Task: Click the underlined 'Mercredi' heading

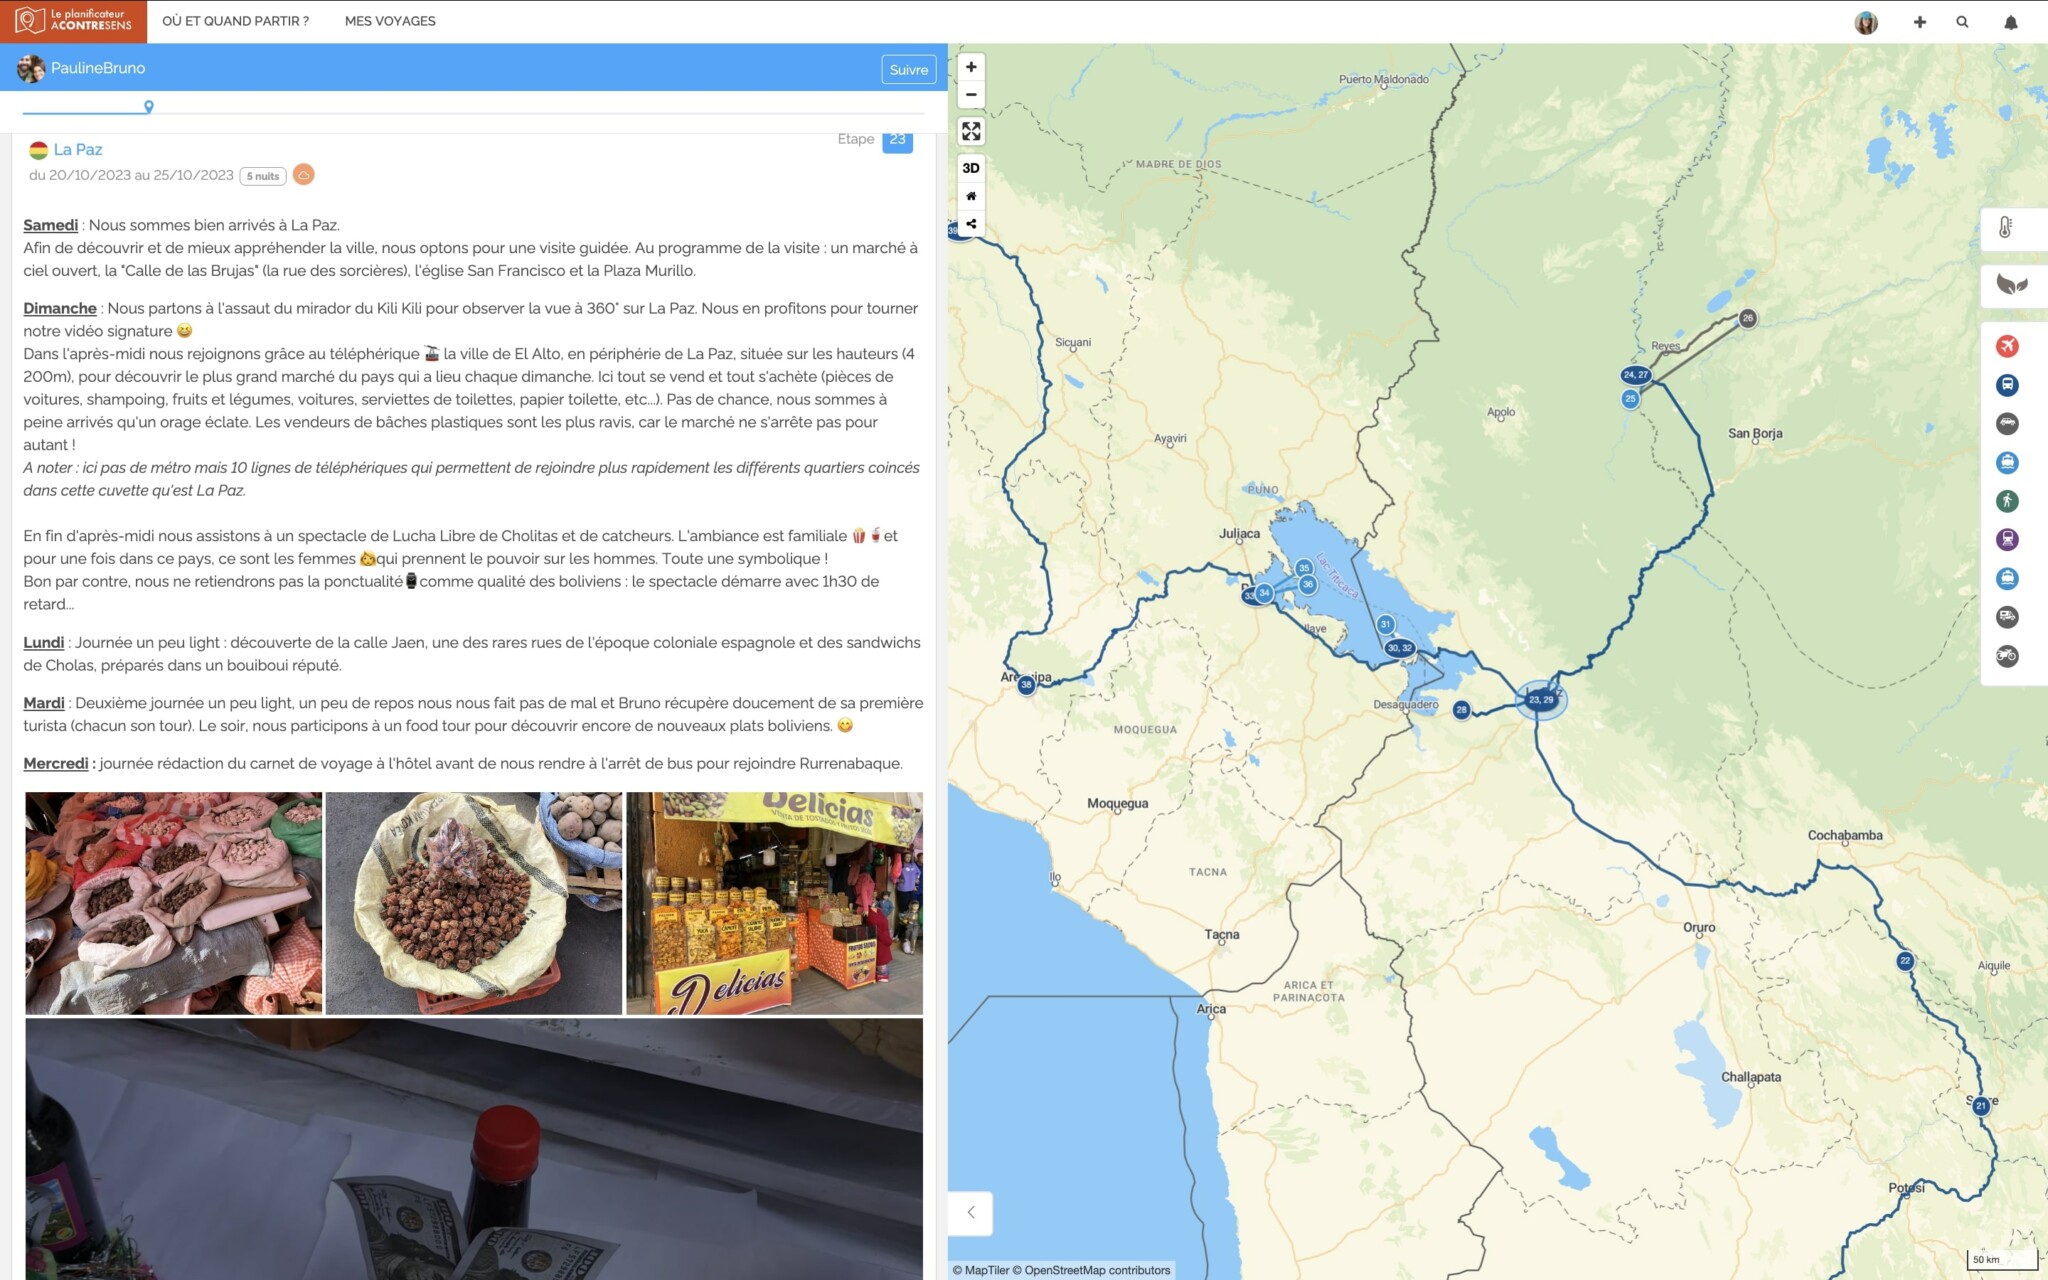Action: 56,763
